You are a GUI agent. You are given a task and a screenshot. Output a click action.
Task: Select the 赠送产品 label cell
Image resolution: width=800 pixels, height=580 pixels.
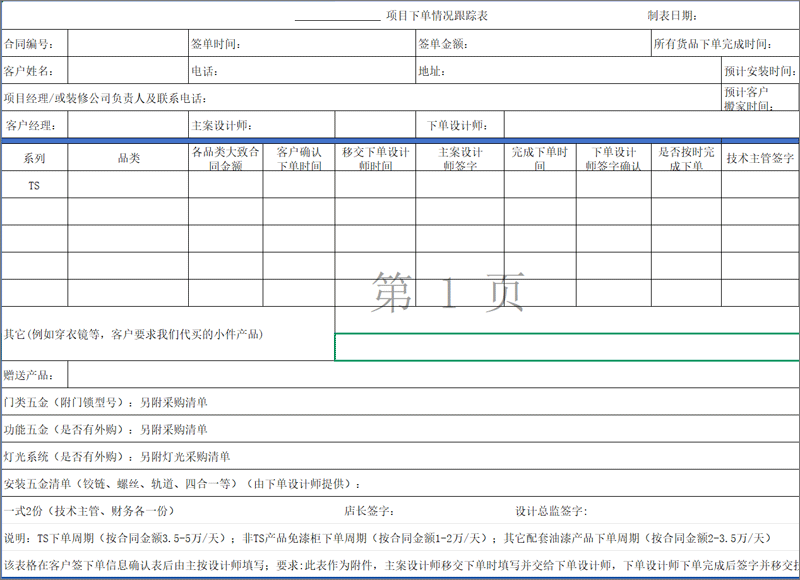(x=34, y=376)
